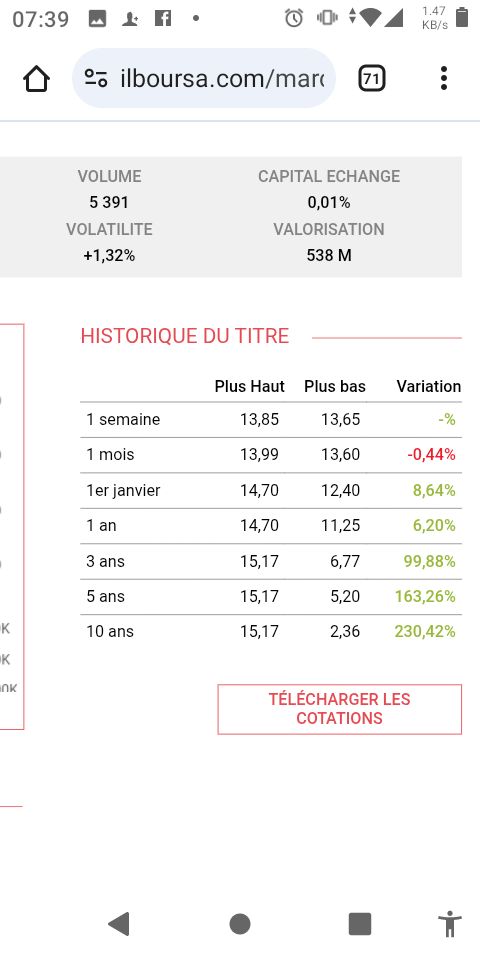This screenshot has width=480, height=960.
Task: Tap the image notification icon in status bar
Action: click(97, 18)
